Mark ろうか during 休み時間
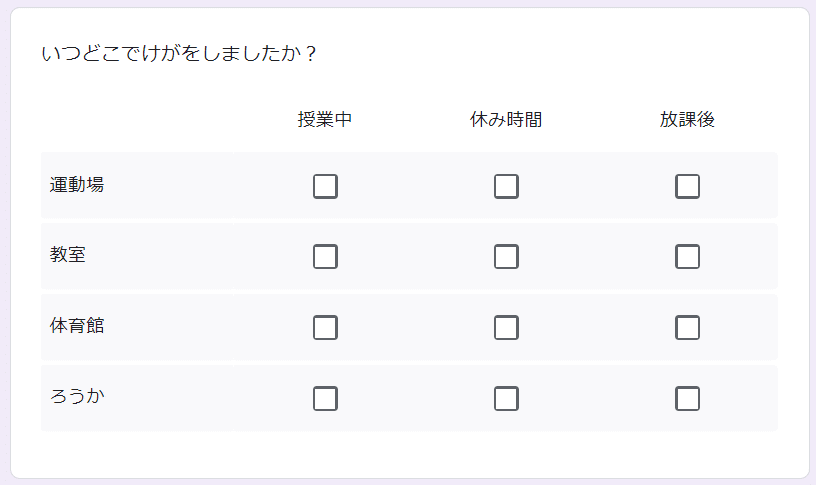This screenshot has width=816, height=485. [506, 399]
